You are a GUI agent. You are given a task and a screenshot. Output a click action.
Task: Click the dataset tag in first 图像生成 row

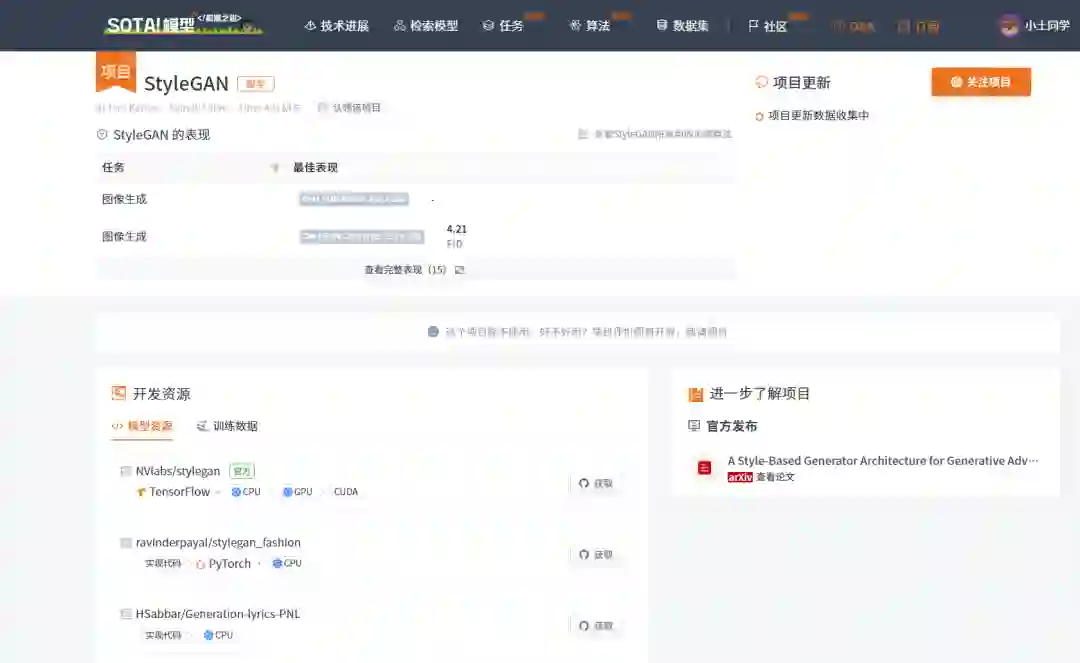tap(354, 199)
